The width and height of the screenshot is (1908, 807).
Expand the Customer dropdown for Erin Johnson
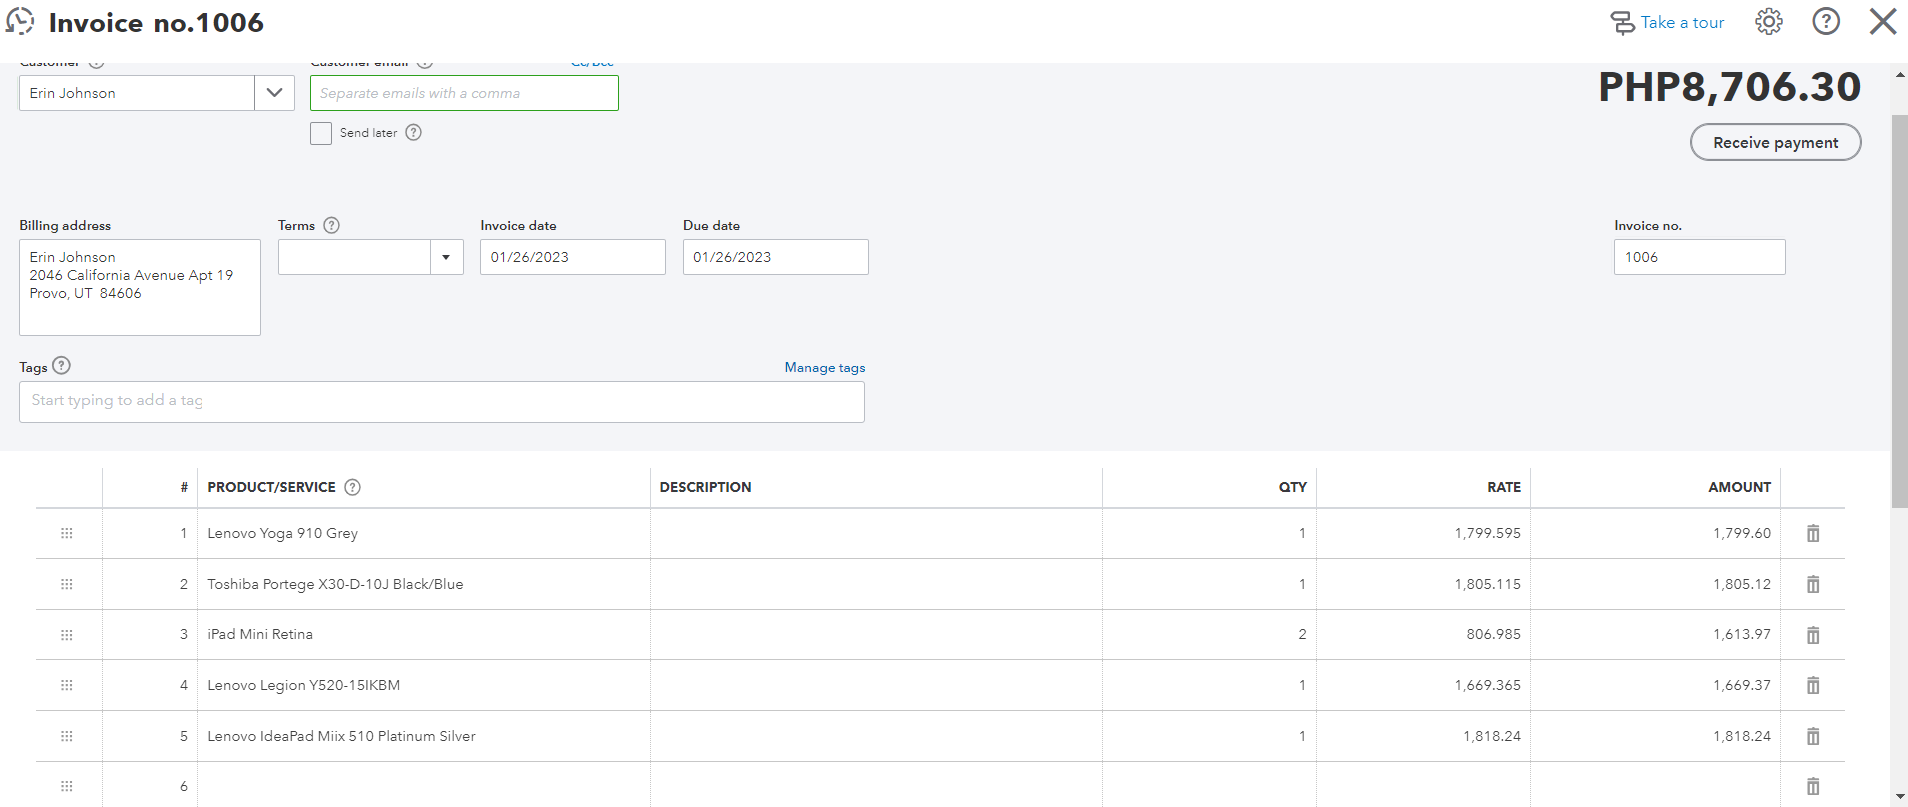(x=274, y=93)
